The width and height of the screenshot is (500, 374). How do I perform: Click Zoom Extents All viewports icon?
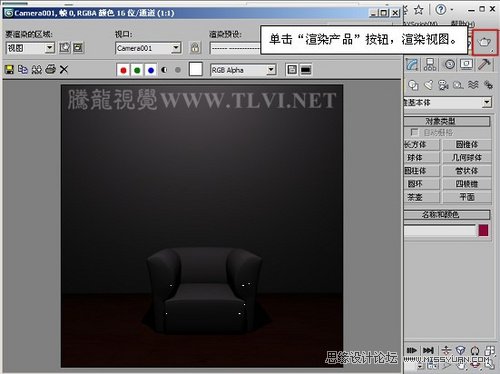click(489, 350)
